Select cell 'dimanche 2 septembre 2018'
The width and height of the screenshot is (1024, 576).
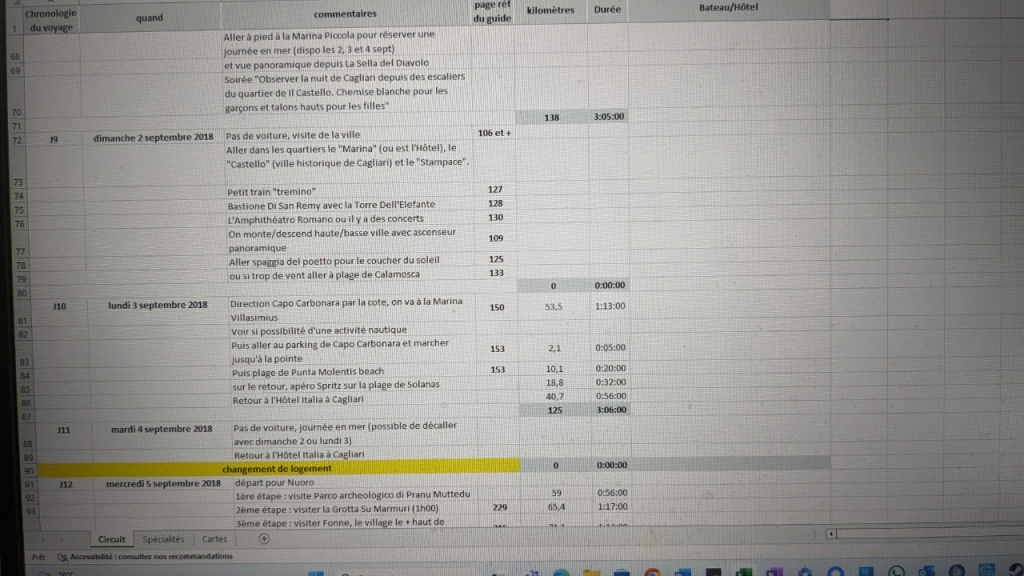[x=153, y=138]
